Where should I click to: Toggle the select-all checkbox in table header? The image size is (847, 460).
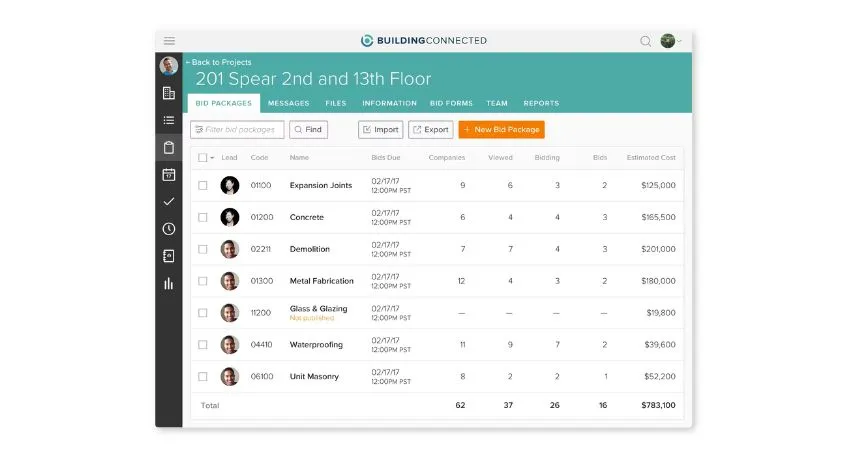203,158
